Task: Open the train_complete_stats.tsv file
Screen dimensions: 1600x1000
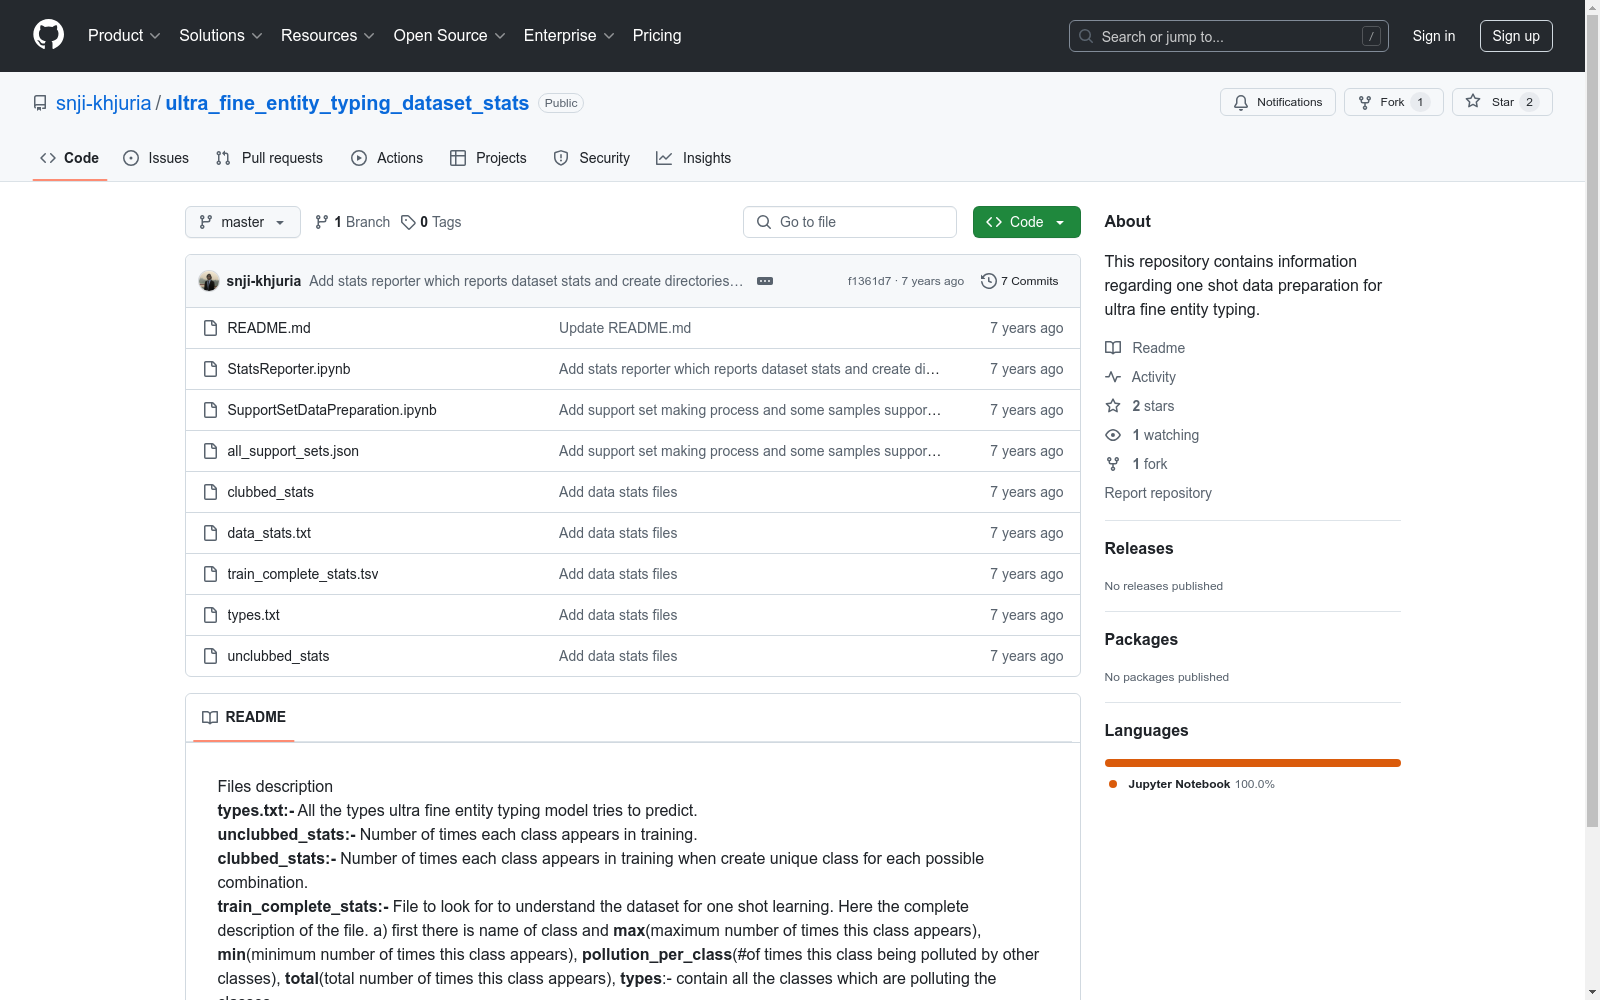Action: click(303, 574)
